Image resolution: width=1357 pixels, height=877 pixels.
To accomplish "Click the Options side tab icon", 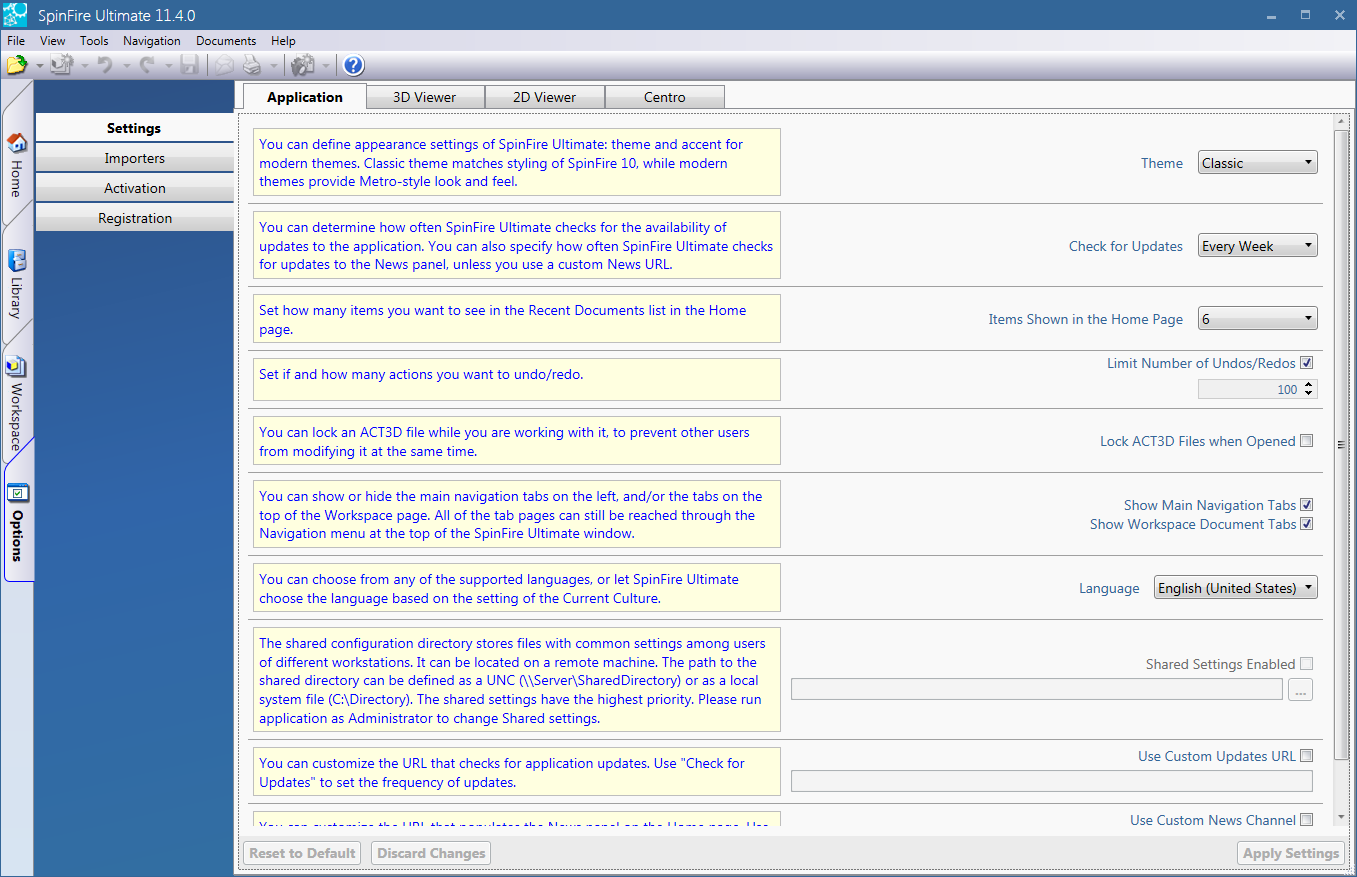I will click(x=17, y=493).
